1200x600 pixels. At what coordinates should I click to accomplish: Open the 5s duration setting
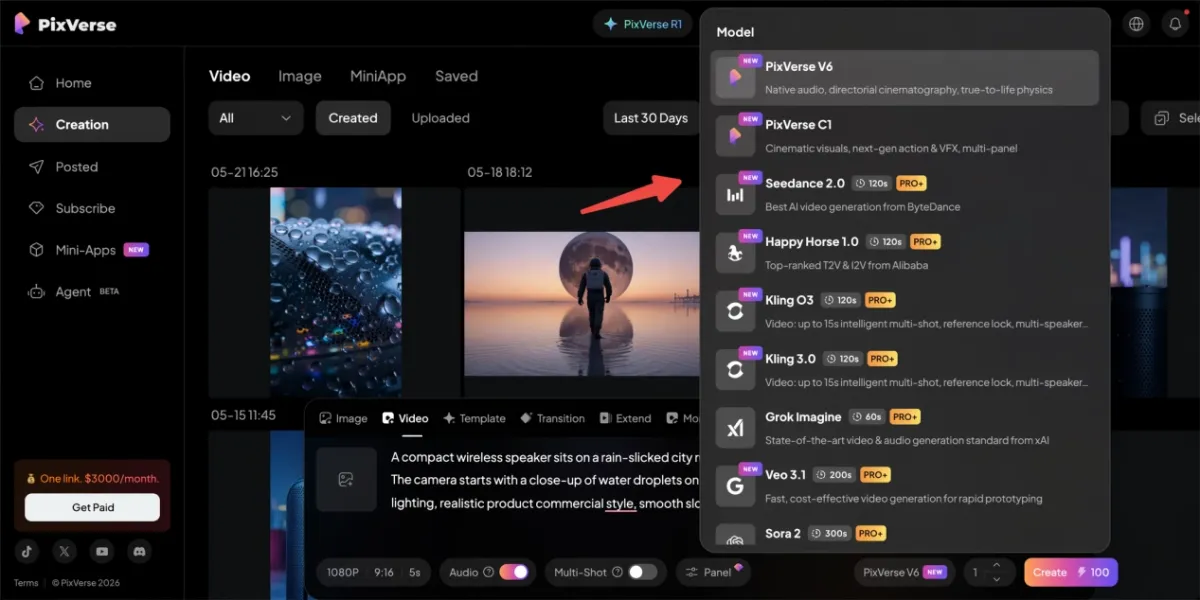(415, 572)
